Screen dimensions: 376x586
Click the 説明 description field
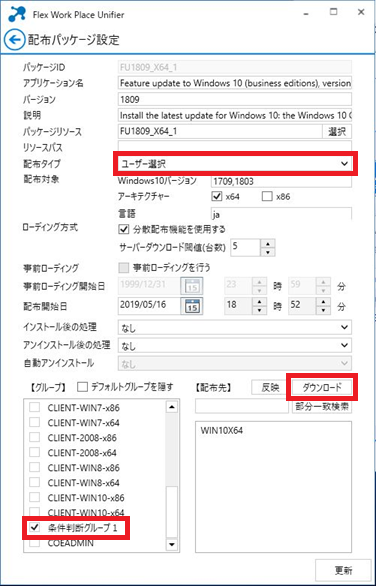(x=235, y=116)
